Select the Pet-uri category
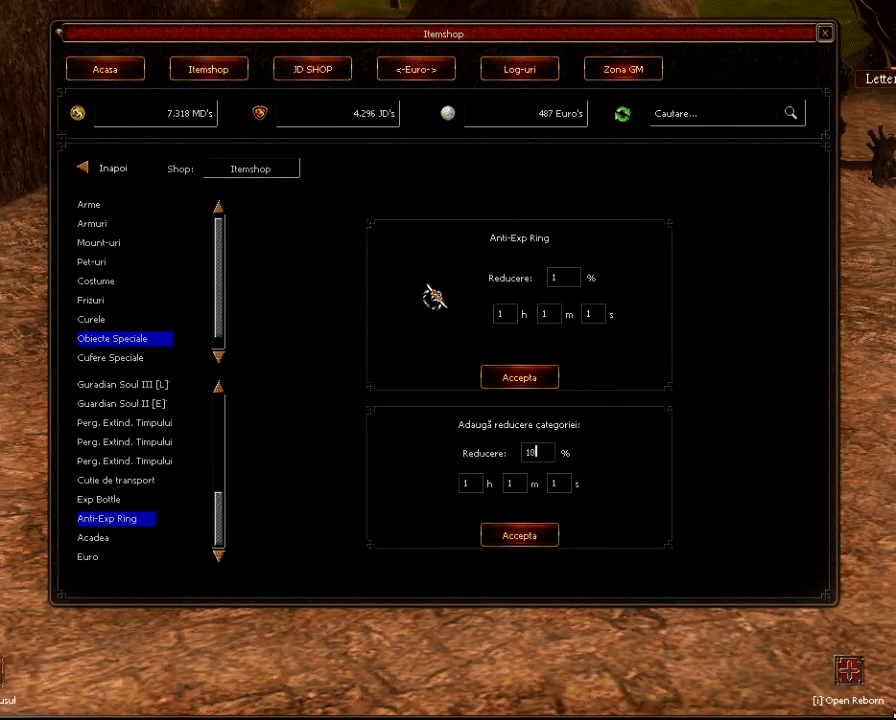Image resolution: width=896 pixels, height=720 pixels. pyautogui.click(x=91, y=262)
